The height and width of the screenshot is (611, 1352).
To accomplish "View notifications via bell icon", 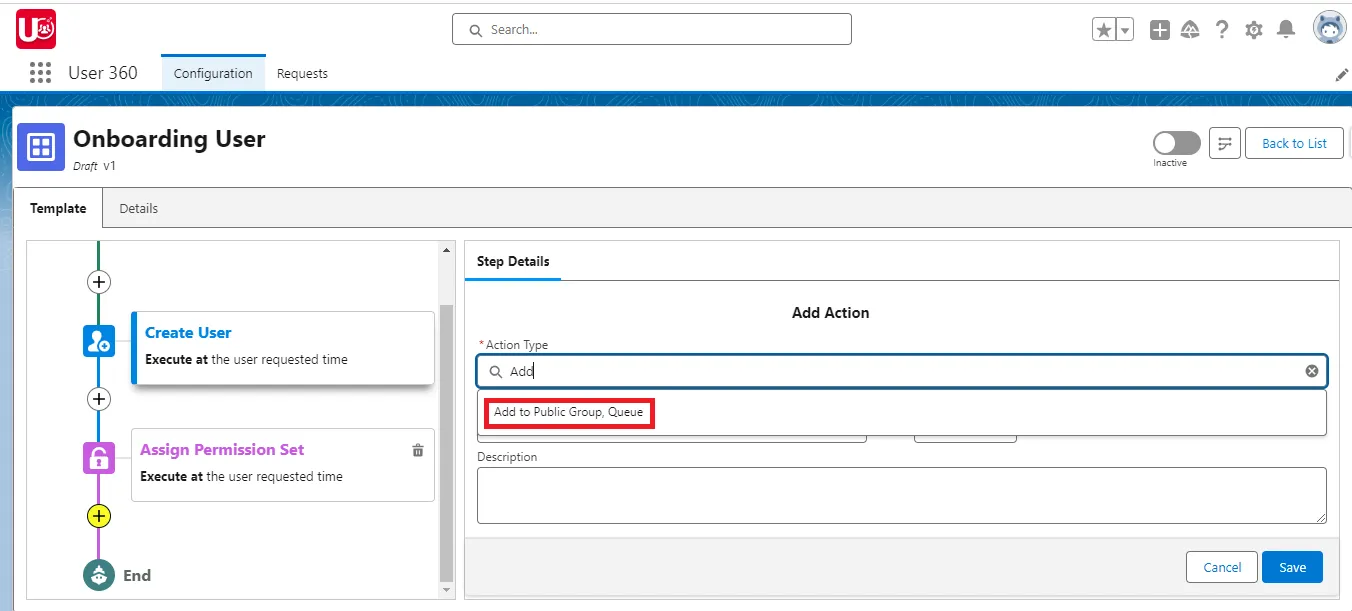I will pos(1286,29).
